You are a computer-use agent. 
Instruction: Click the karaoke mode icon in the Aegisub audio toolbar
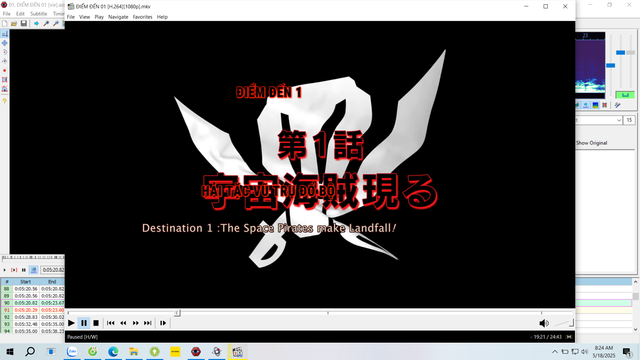[617, 105]
